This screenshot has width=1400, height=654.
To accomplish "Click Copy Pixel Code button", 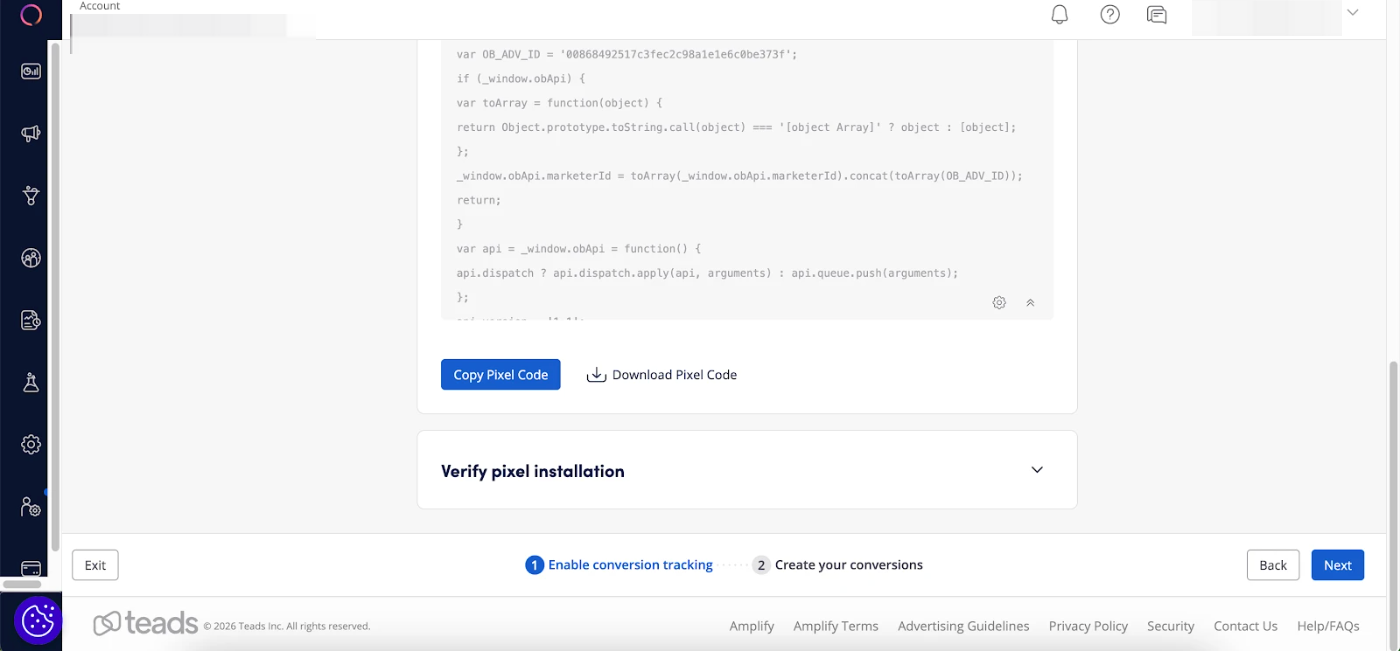I will tap(500, 375).
